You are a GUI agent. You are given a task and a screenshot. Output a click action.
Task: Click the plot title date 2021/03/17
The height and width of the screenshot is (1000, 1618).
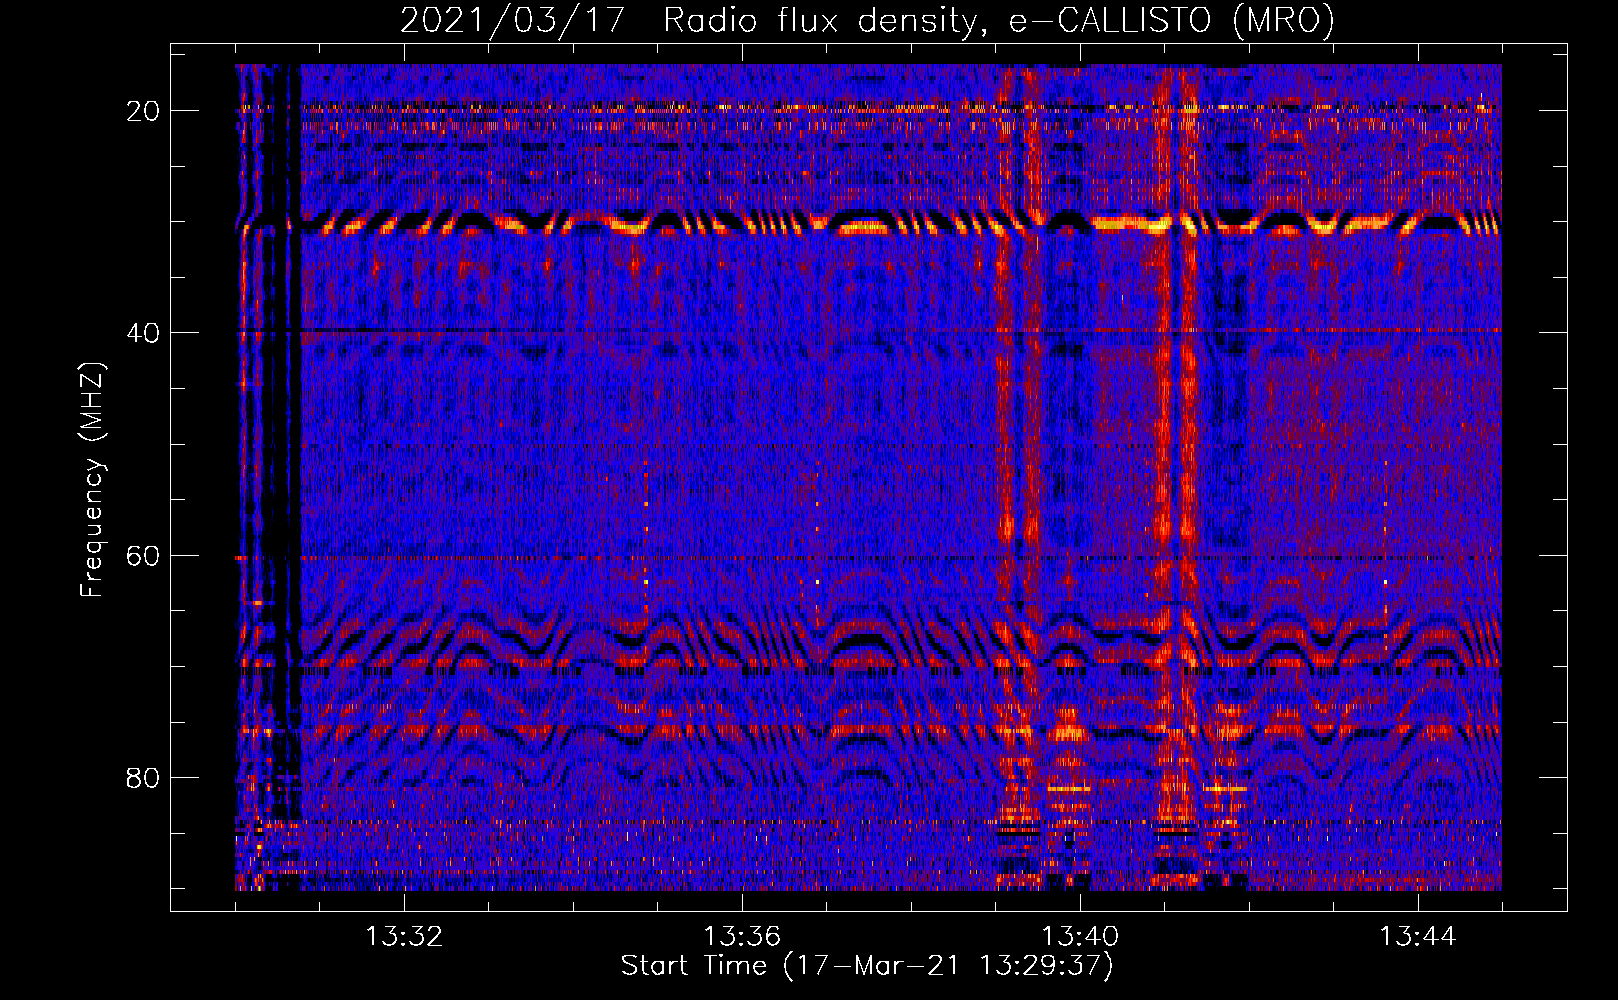click(x=513, y=20)
